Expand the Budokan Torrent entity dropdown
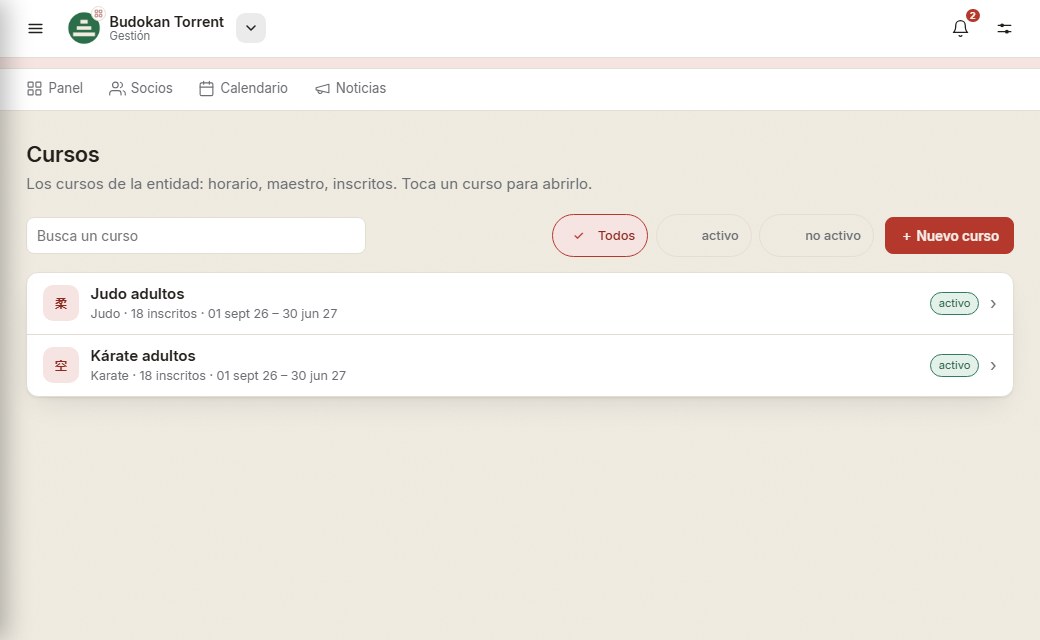Image resolution: width=1040 pixels, height=640 pixels. click(251, 28)
